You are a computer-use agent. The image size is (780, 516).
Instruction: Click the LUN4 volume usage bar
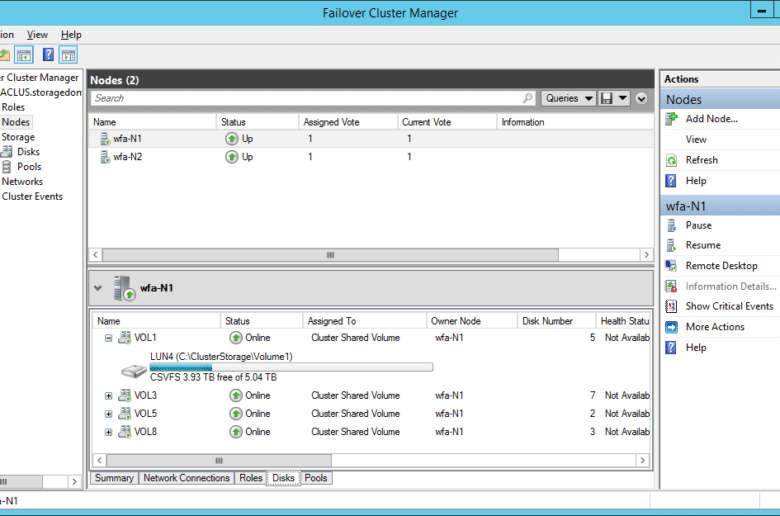tap(291, 367)
